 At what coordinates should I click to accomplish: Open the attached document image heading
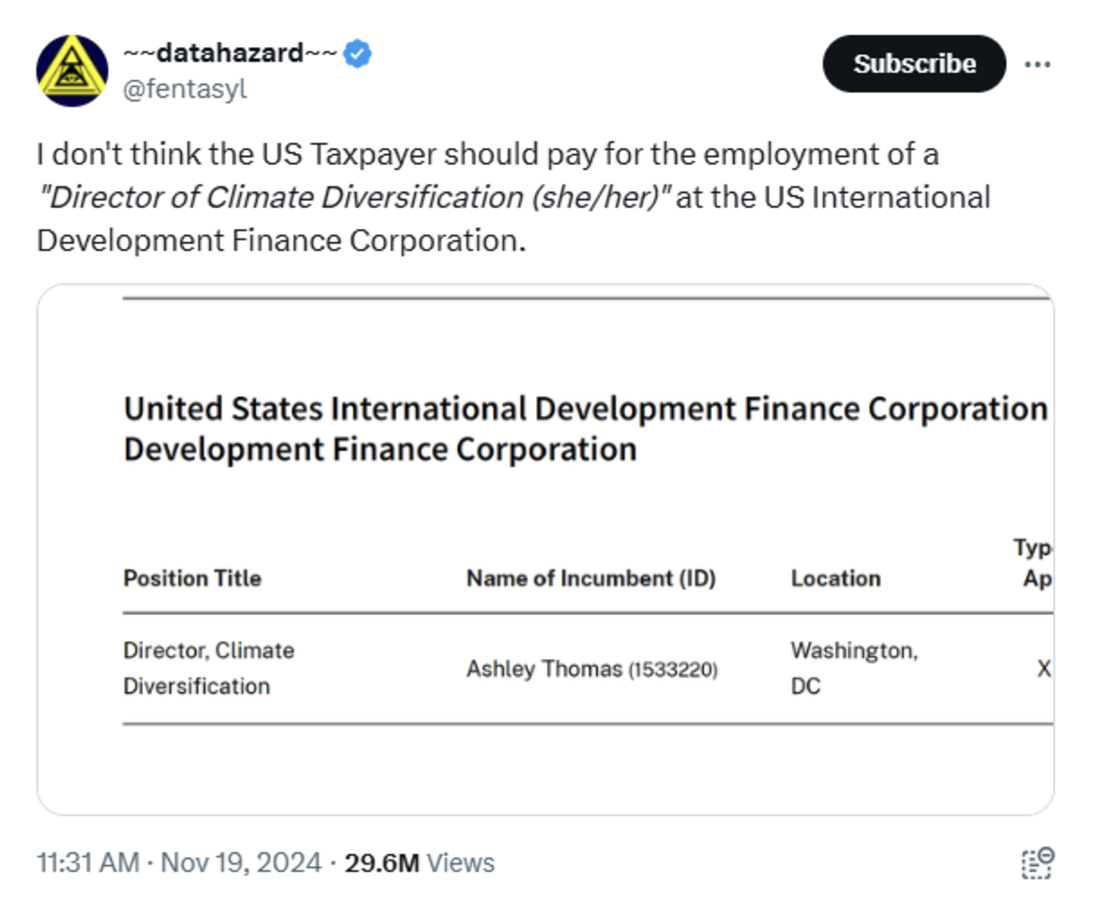[586, 429]
